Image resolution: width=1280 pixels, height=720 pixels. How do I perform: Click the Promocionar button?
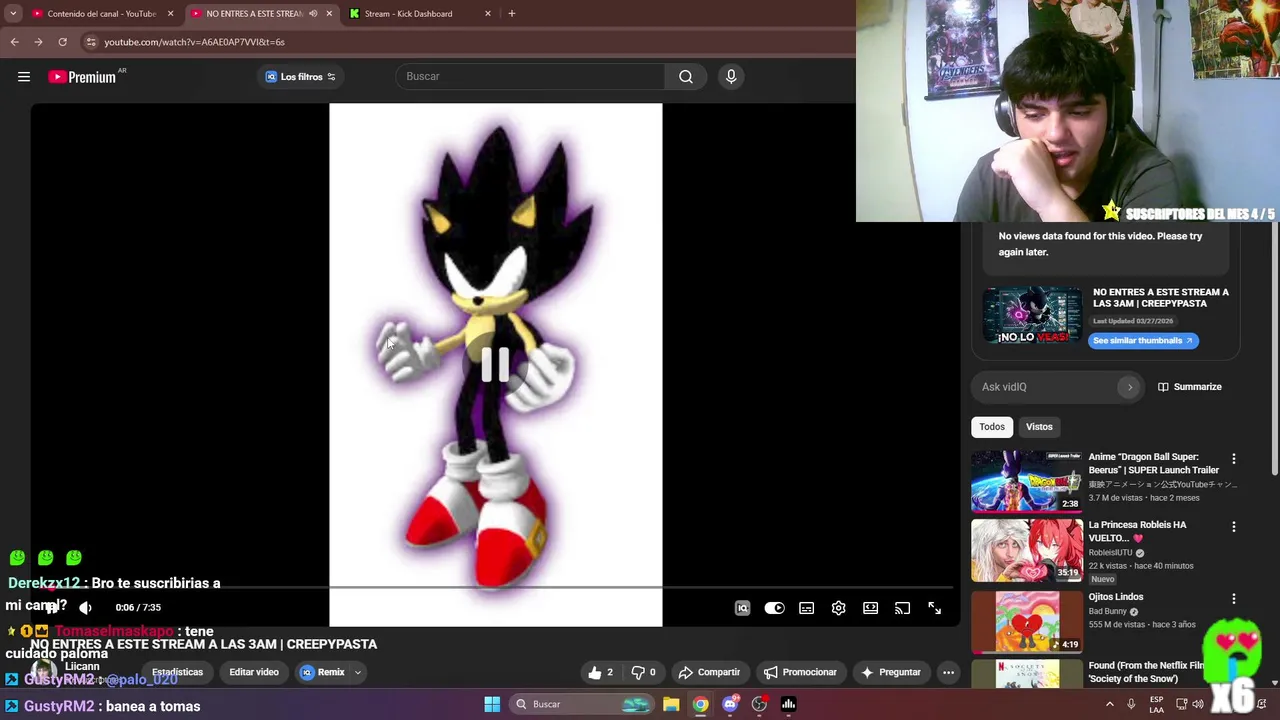pos(800,672)
